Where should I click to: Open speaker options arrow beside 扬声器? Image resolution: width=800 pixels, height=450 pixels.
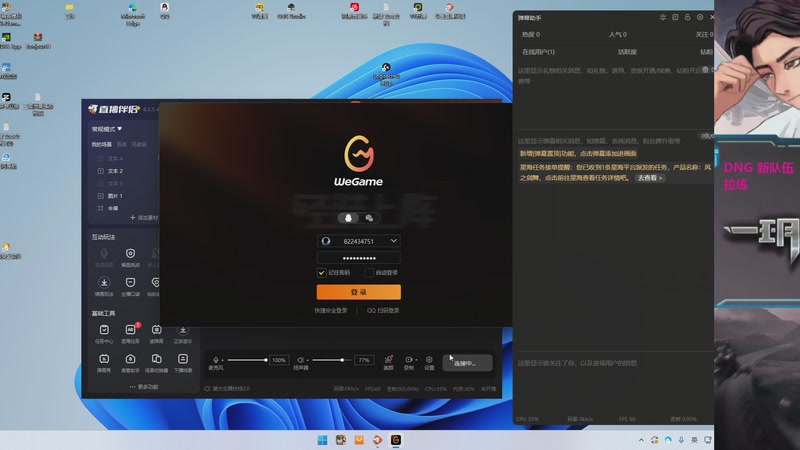[308, 360]
